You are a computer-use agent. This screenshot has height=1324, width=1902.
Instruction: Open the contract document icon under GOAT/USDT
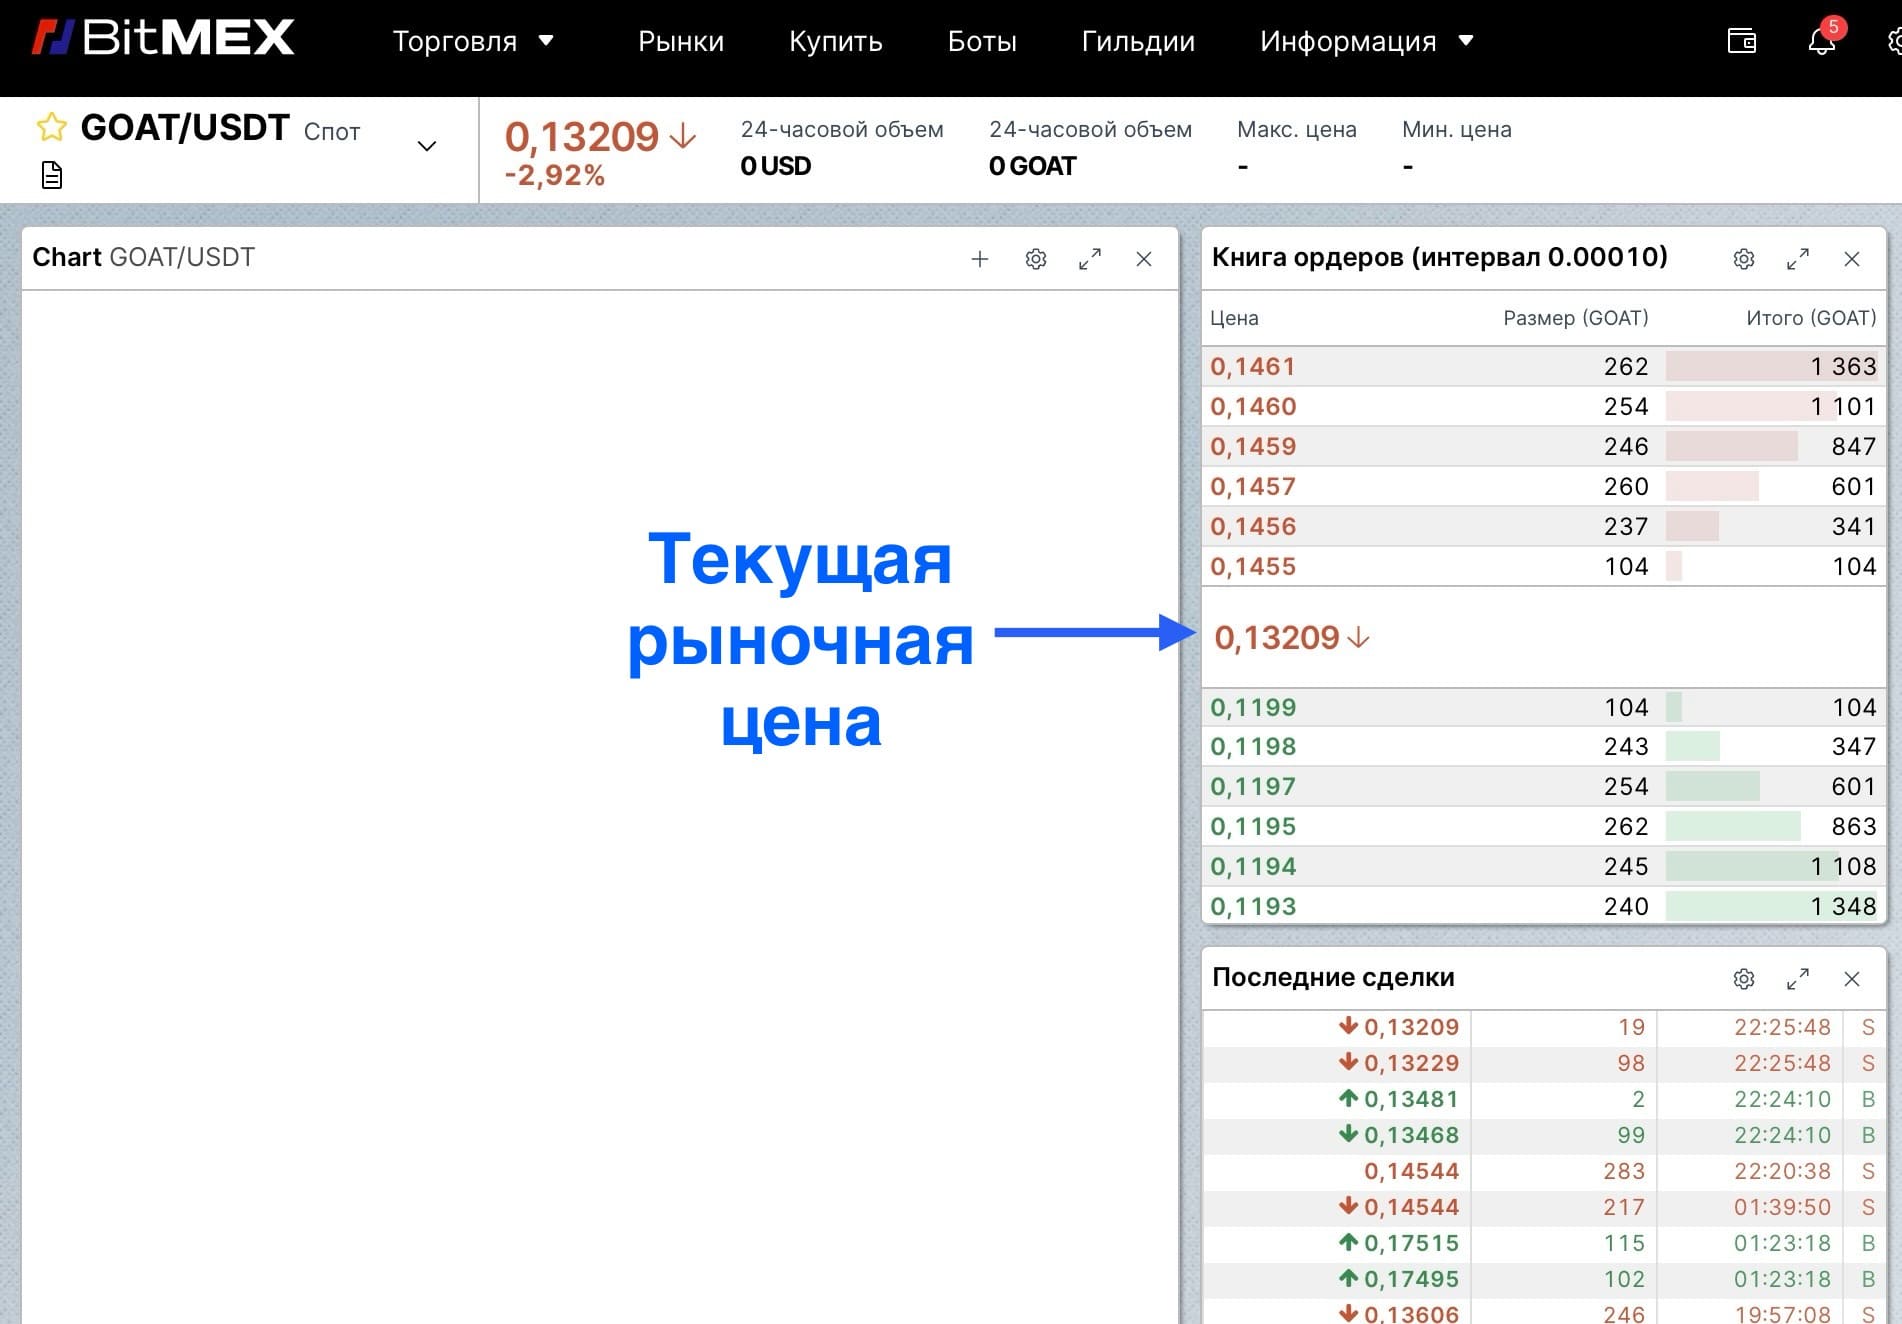tap(52, 176)
